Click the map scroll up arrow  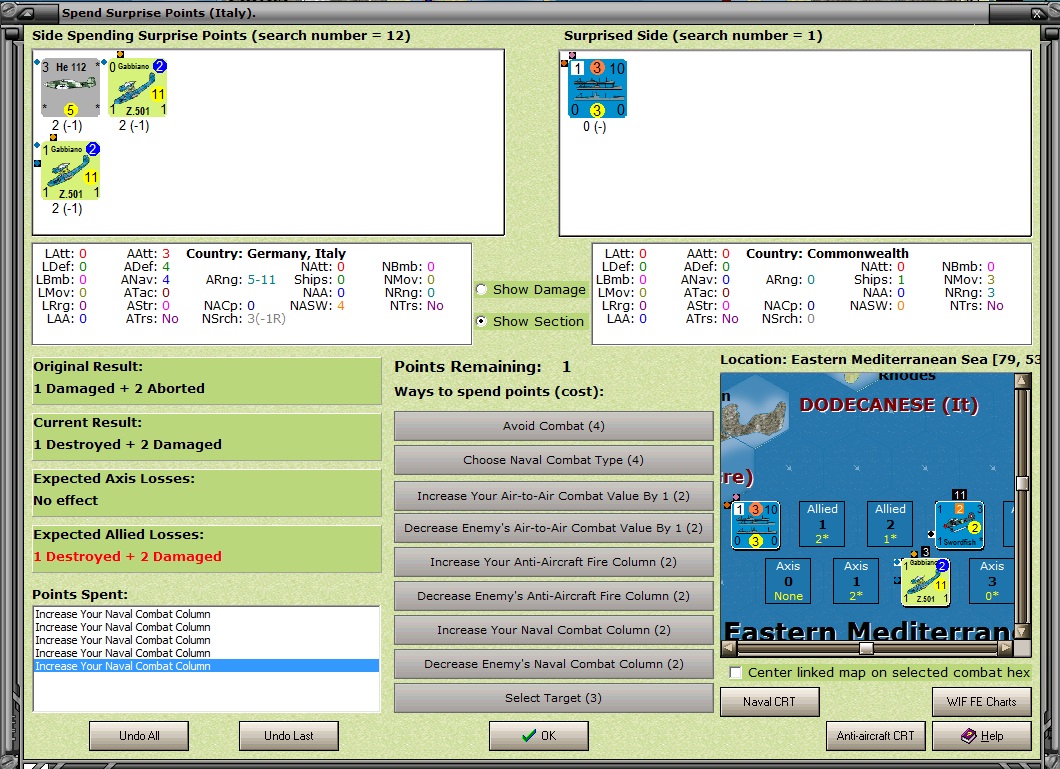[x=1022, y=380]
